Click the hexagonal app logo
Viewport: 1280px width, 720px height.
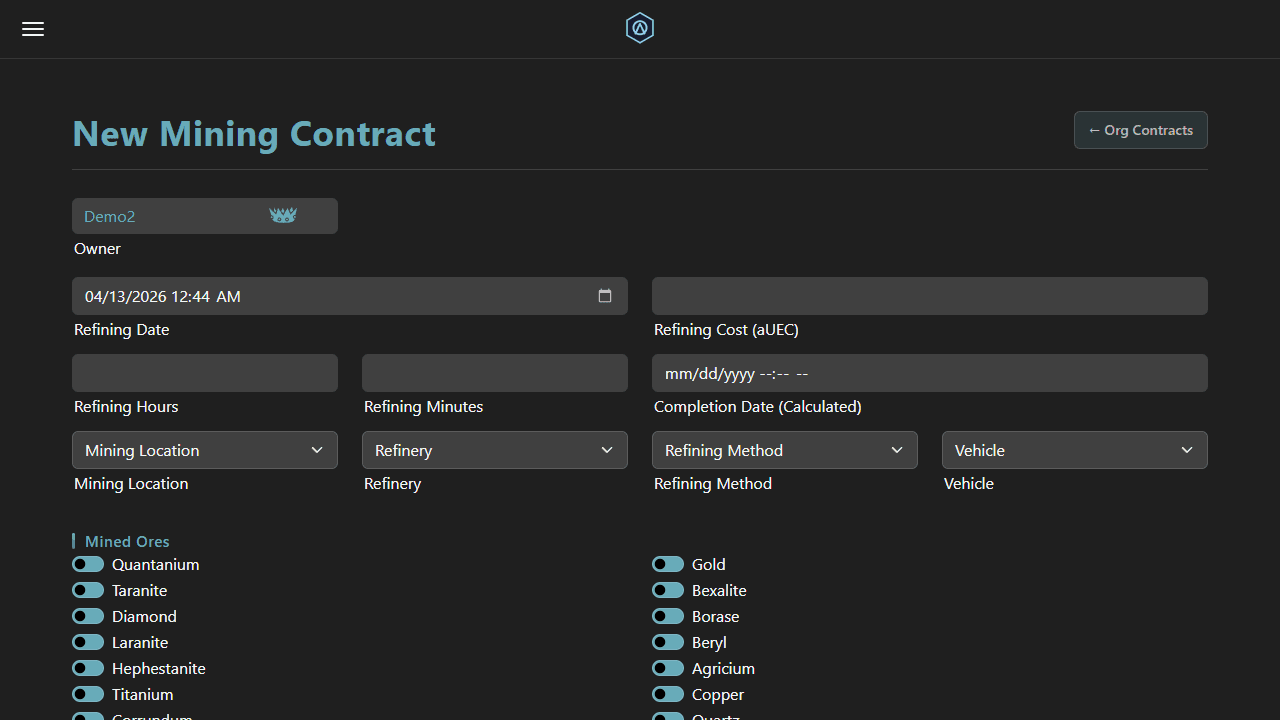[639, 28]
